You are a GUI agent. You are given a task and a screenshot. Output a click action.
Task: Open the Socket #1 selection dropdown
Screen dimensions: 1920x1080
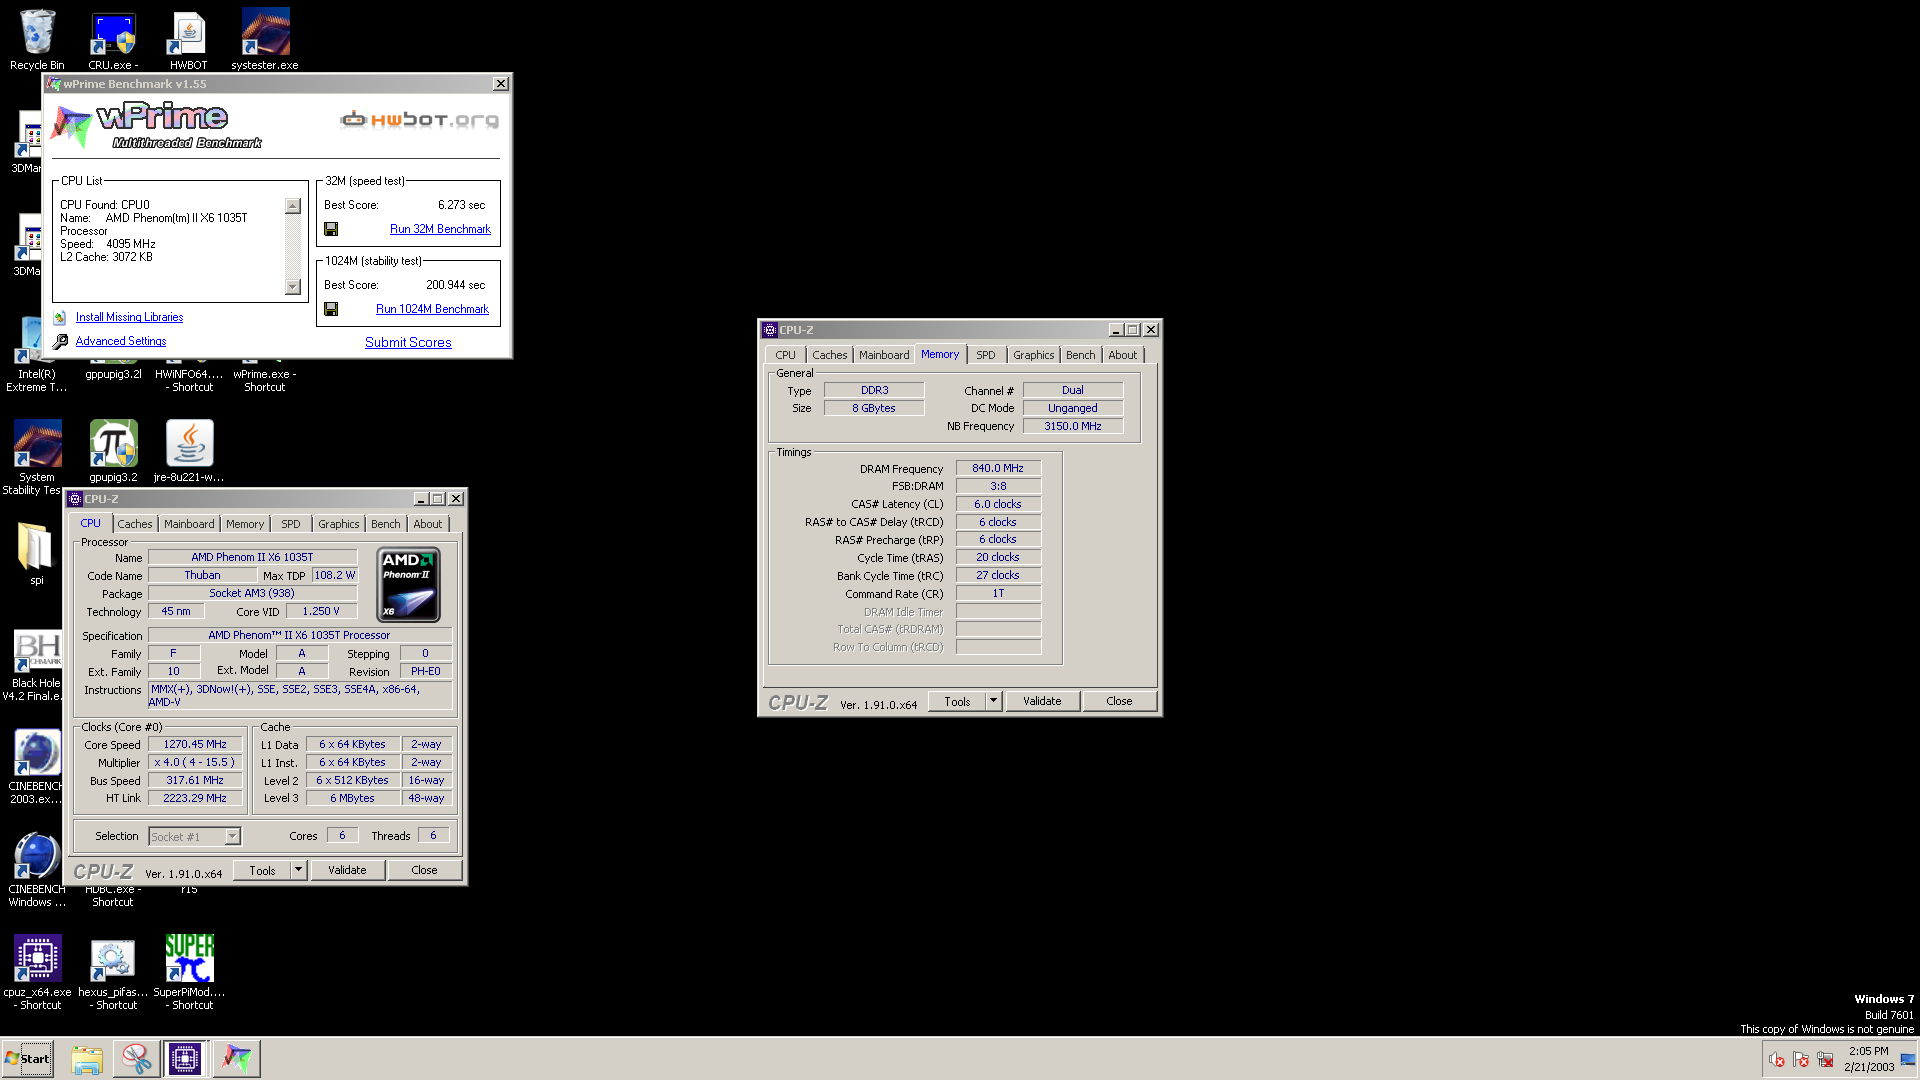point(232,836)
